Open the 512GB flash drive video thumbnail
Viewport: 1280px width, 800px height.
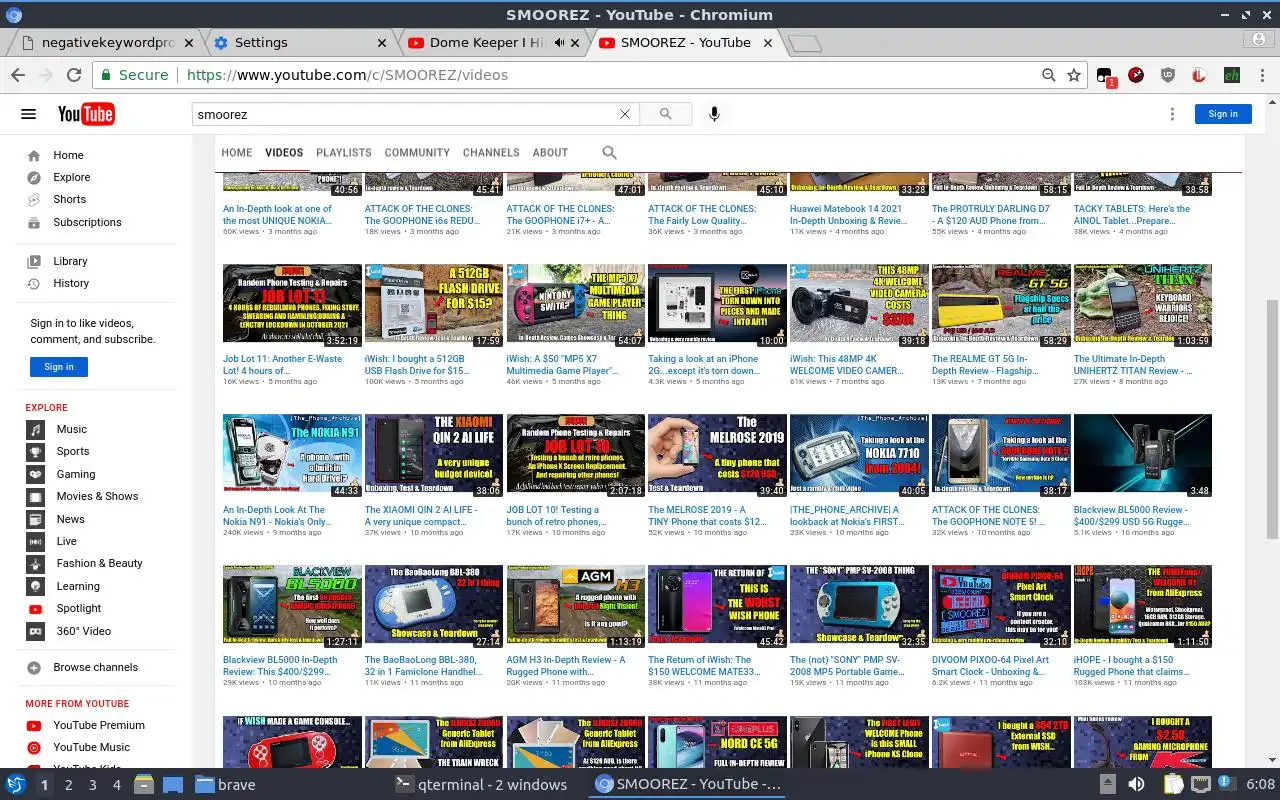click(434, 303)
